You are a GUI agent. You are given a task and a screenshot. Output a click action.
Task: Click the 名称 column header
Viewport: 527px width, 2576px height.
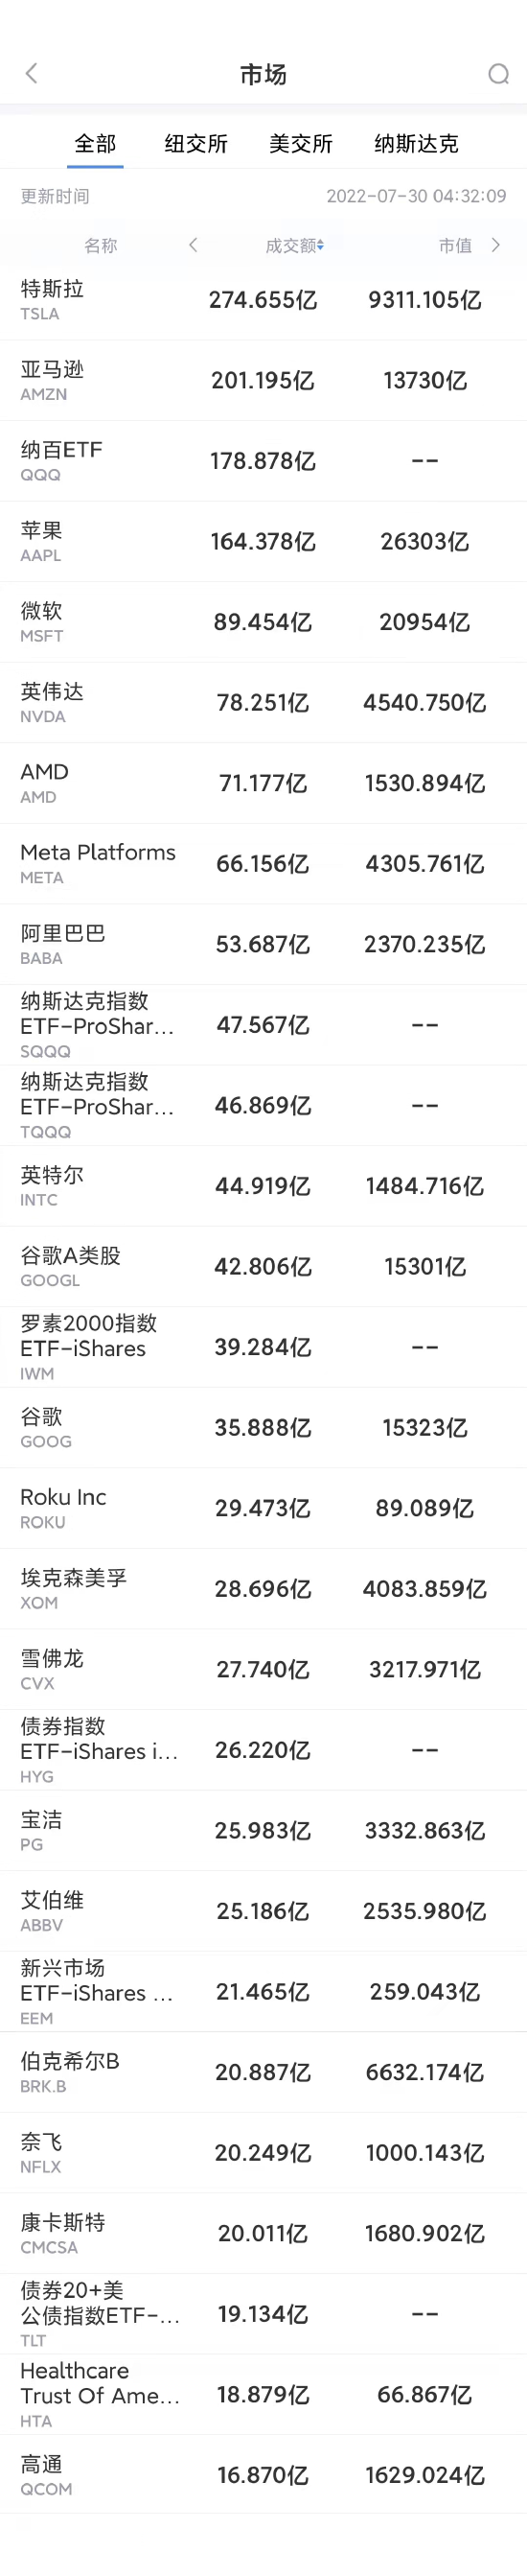pyautogui.click(x=101, y=246)
